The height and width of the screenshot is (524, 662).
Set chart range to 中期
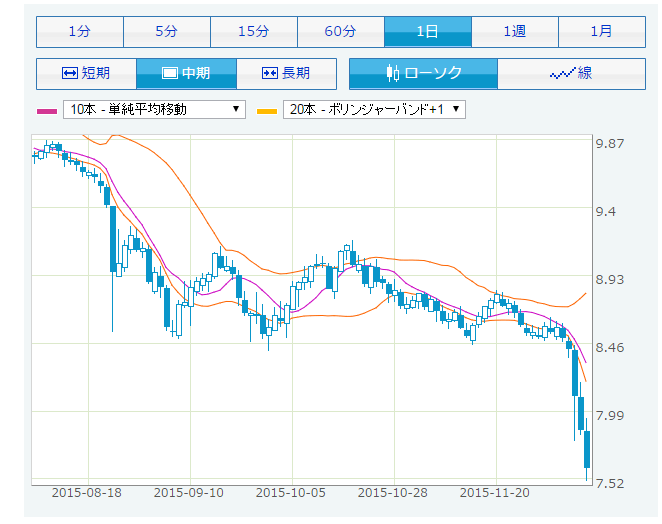pos(186,73)
